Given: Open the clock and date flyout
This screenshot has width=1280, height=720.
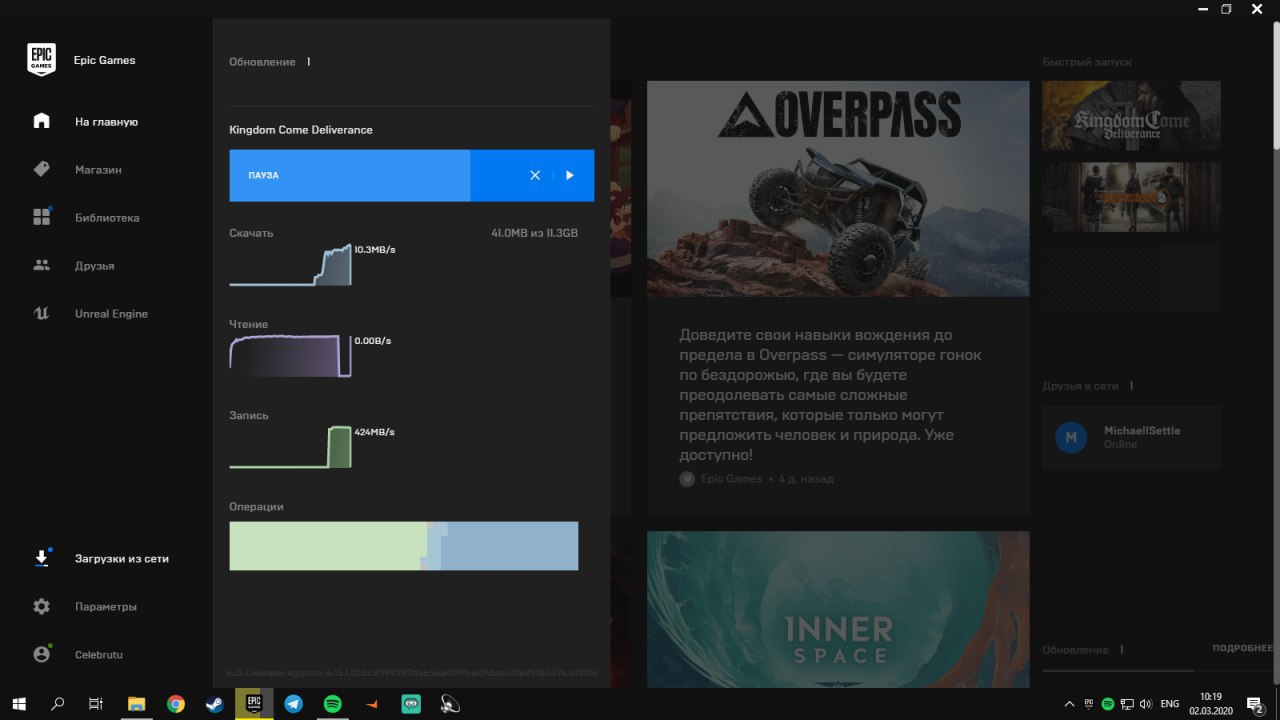Looking at the screenshot, I should click(x=1211, y=704).
